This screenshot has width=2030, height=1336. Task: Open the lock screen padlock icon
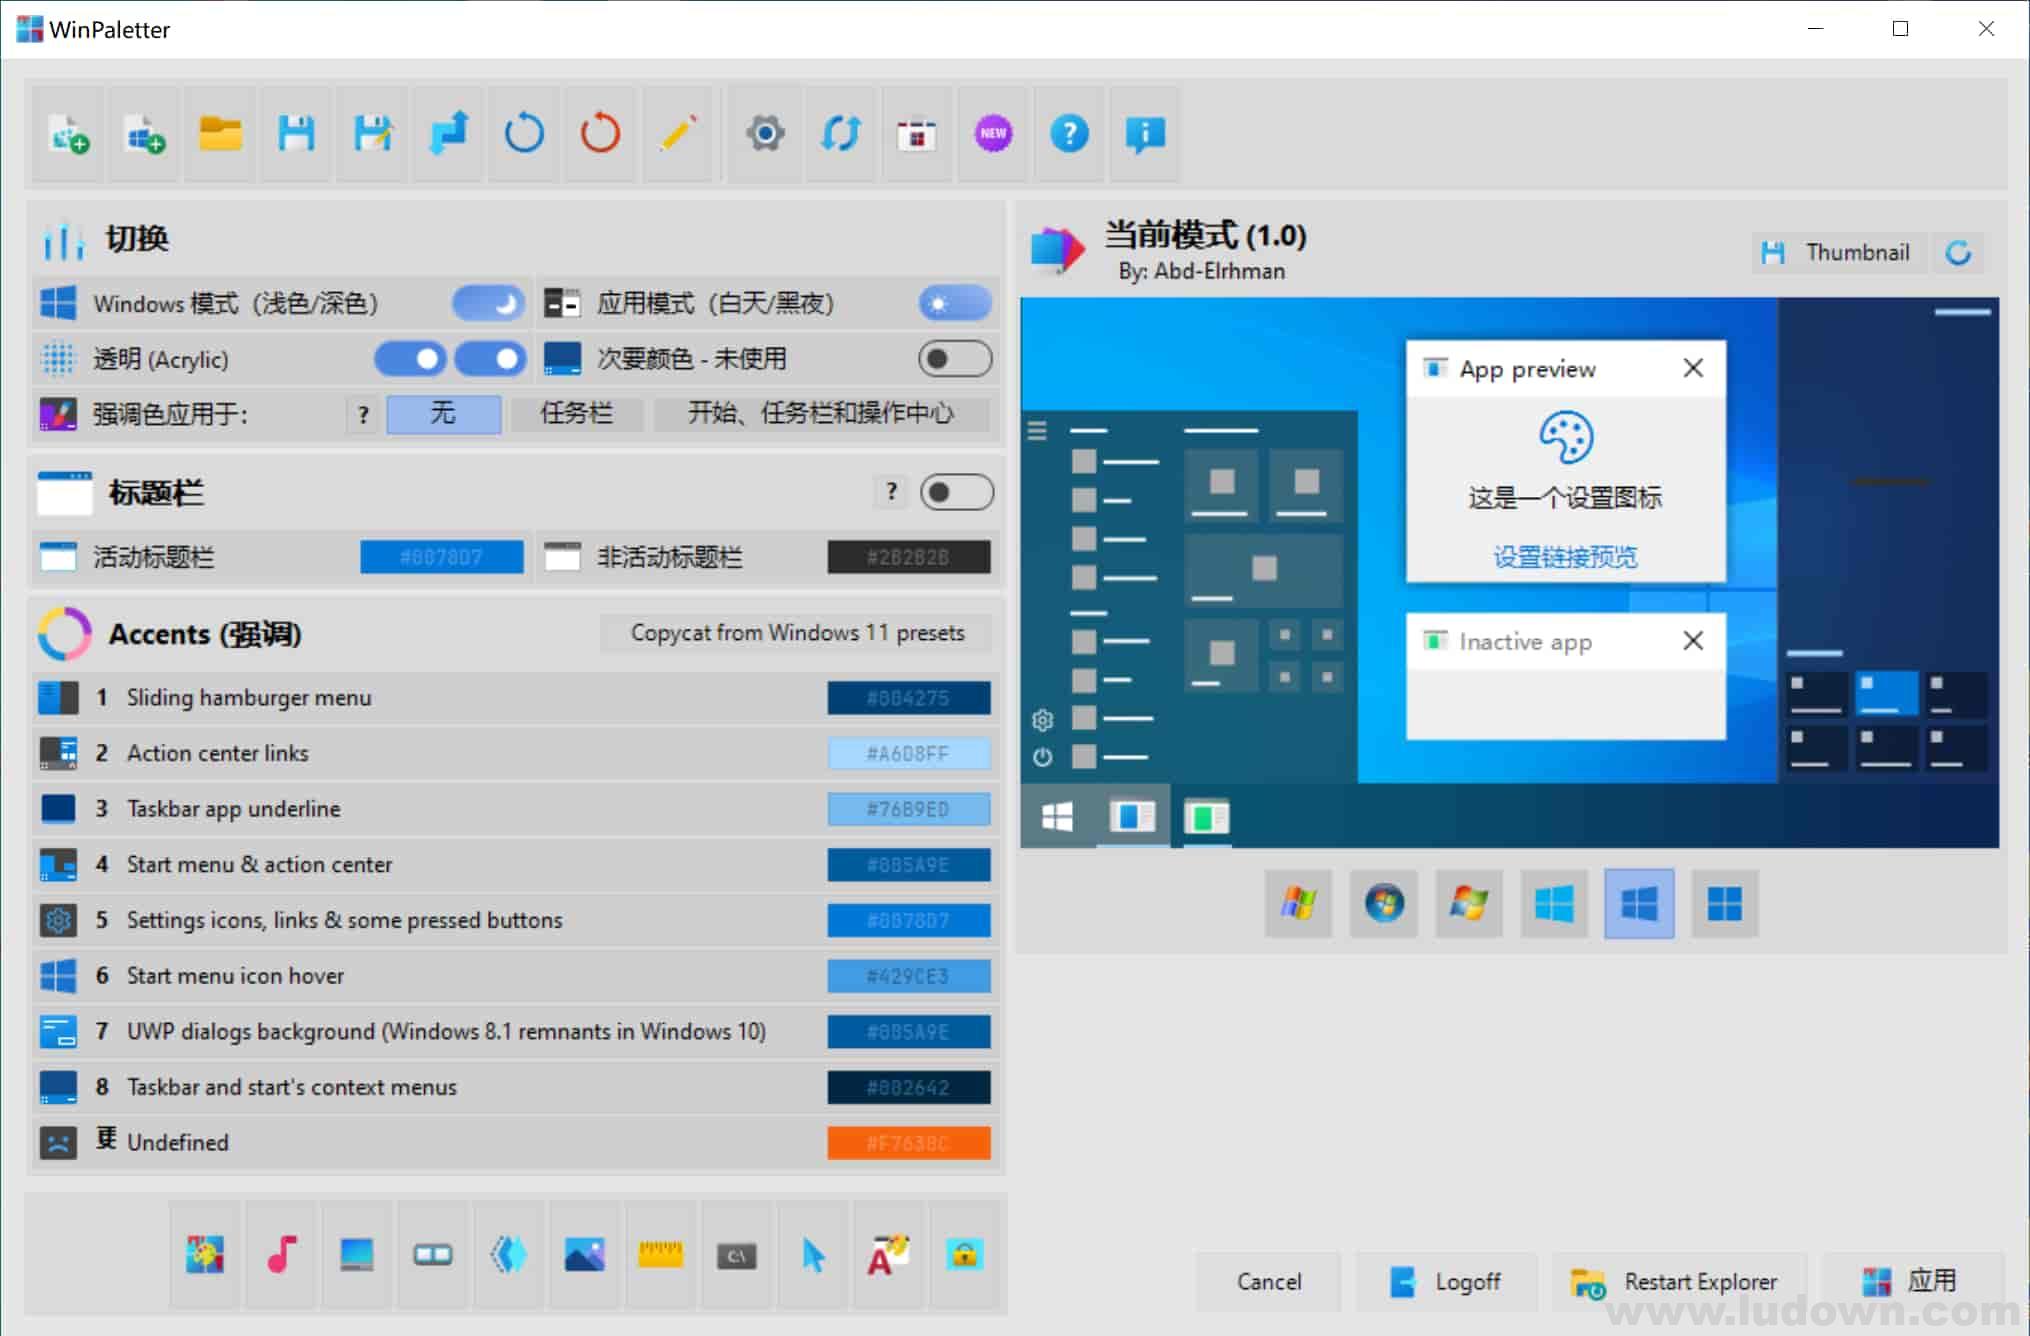(x=965, y=1254)
